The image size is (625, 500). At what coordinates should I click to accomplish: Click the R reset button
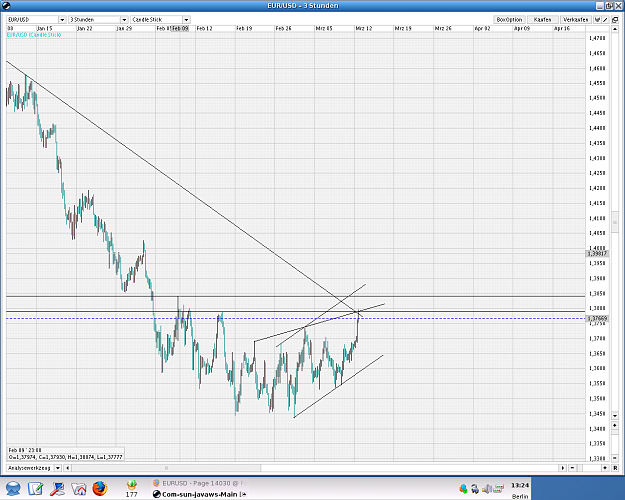[x=615, y=468]
